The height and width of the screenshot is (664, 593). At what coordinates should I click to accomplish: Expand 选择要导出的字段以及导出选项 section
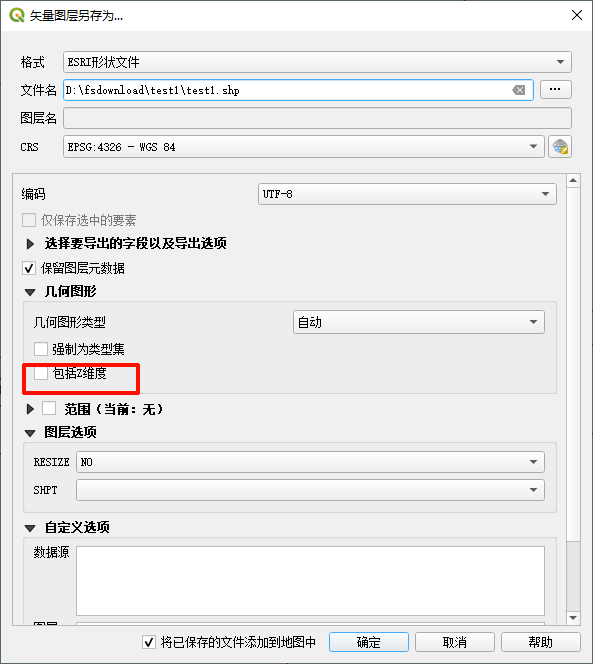[x=30, y=243]
